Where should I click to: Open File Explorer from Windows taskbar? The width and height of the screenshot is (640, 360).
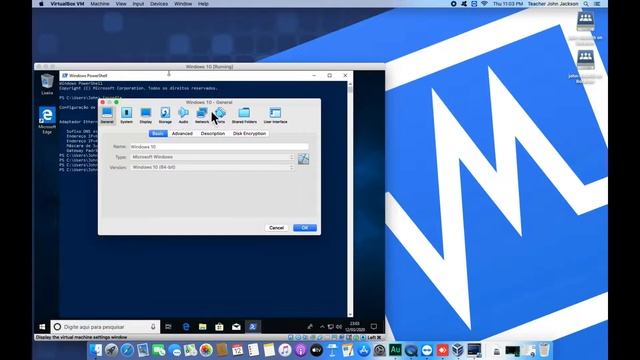pyautogui.click(x=202, y=327)
